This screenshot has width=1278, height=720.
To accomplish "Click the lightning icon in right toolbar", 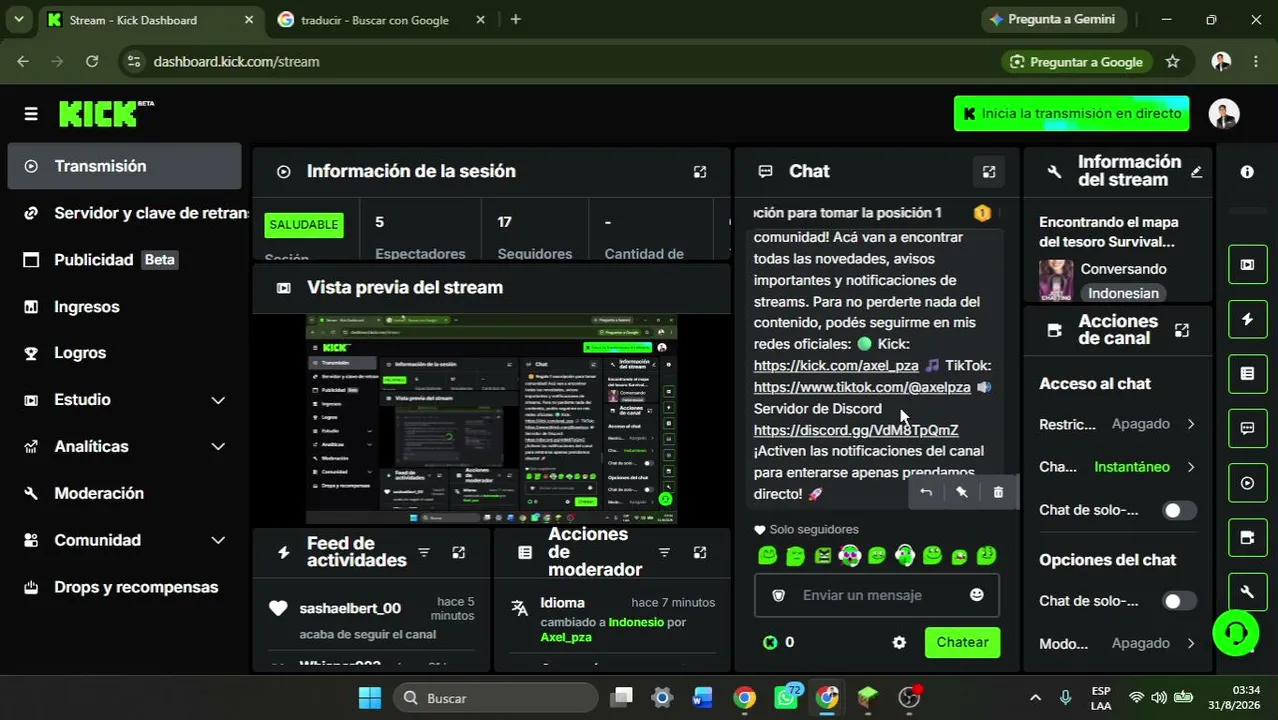I will tap(1247, 319).
